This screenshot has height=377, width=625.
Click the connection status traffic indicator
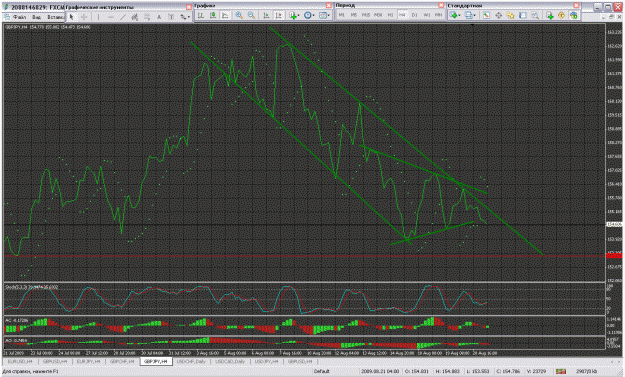coord(561,371)
